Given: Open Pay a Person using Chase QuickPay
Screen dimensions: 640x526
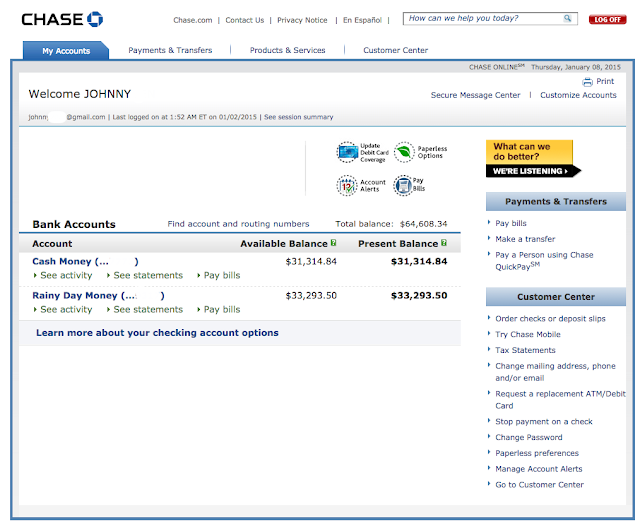Looking at the screenshot, I should pos(544,261).
